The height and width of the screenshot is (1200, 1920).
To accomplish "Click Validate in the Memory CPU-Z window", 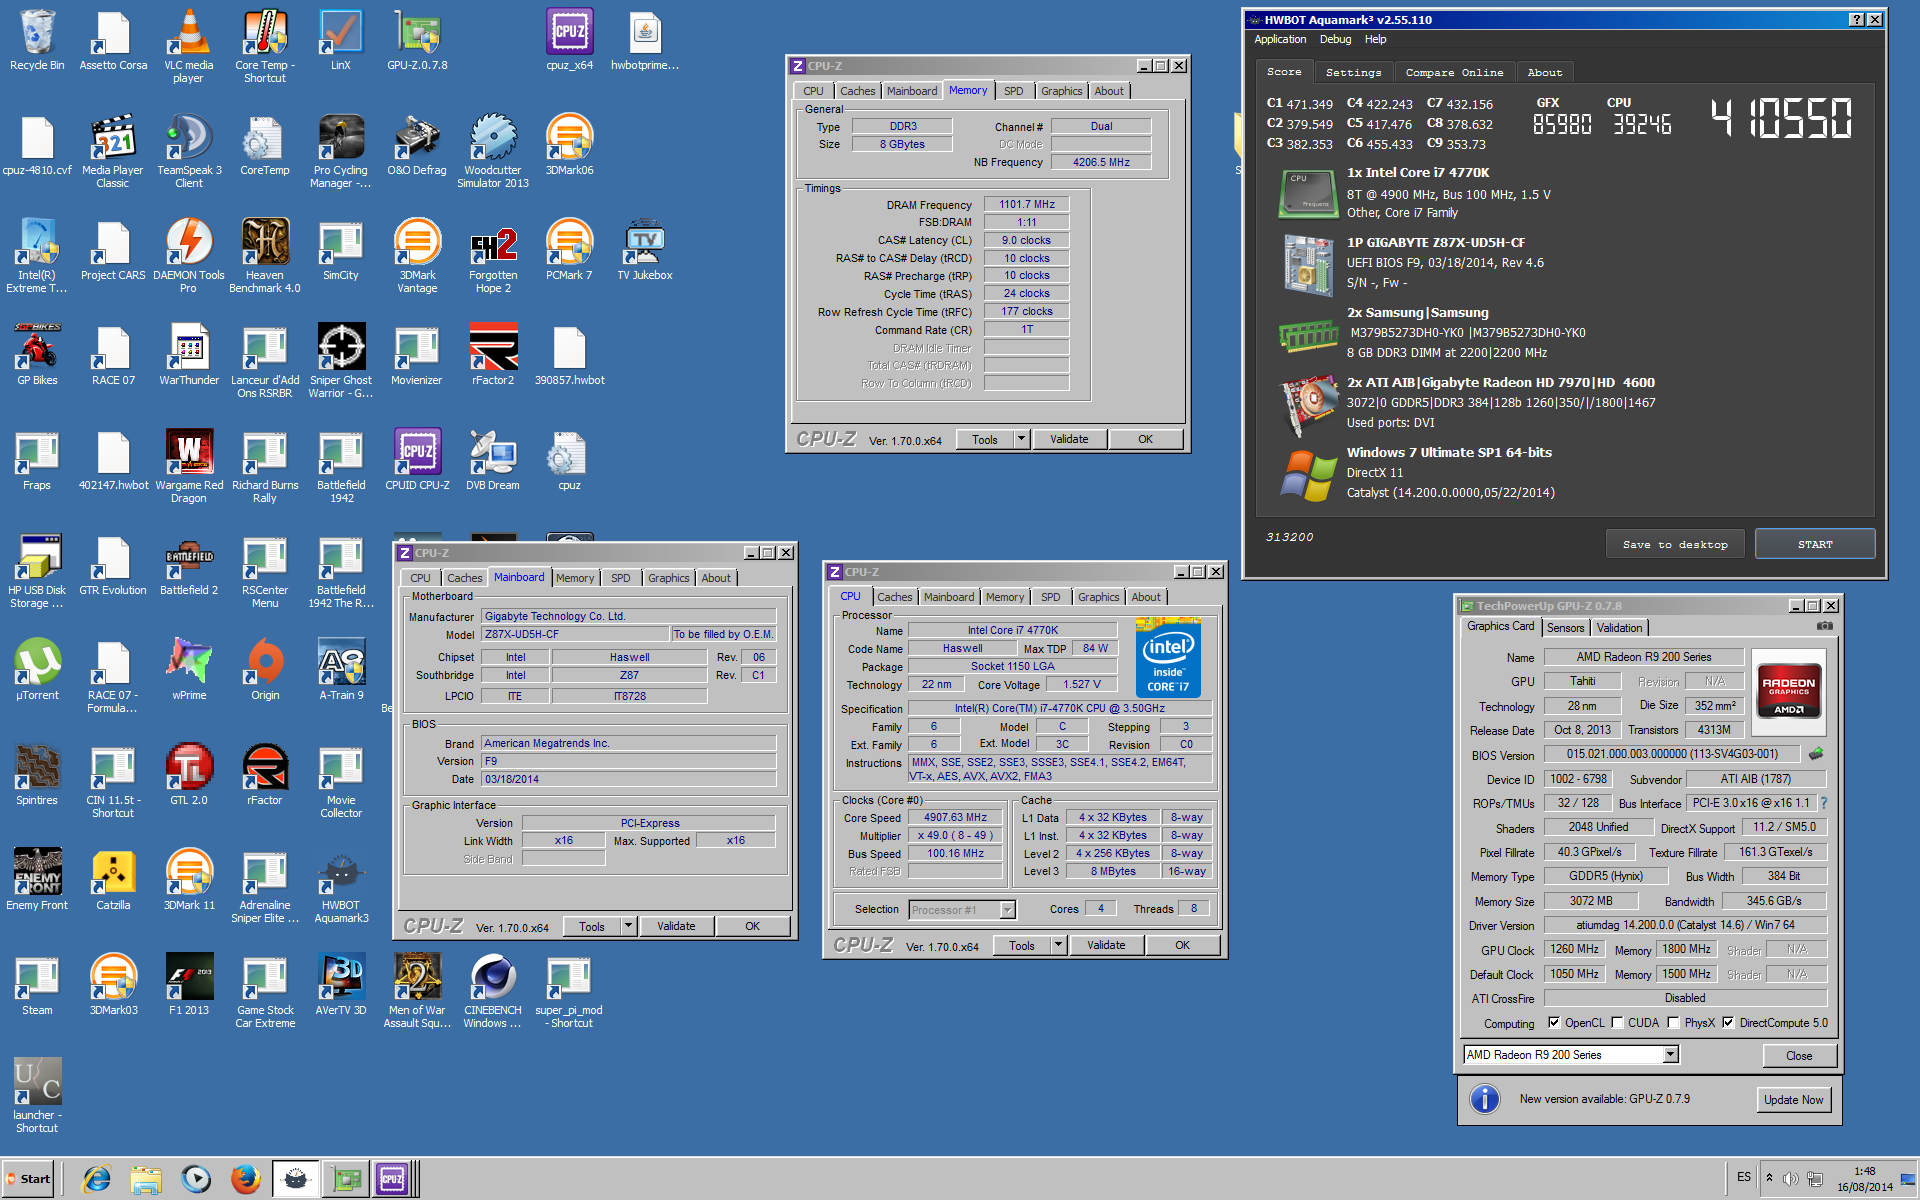I will coord(1069,439).
